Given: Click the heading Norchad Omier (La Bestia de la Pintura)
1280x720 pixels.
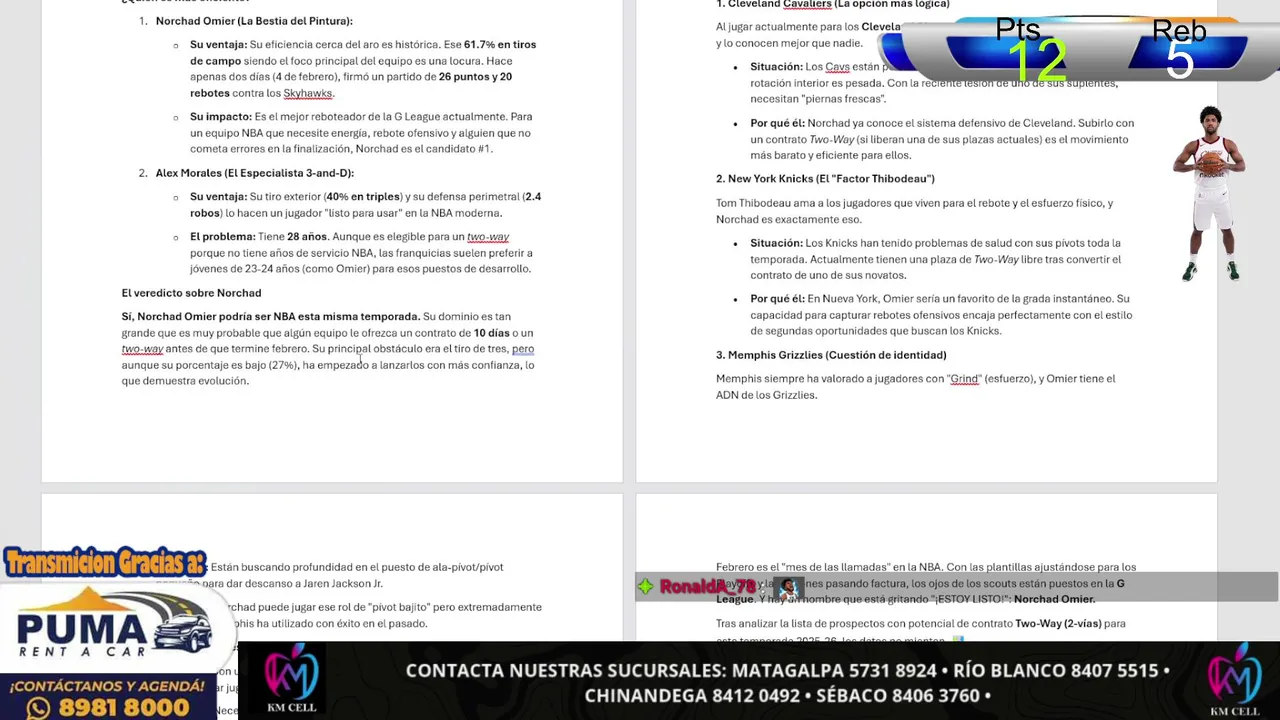Looking at the screenshot, I should [x=254, y=21].
